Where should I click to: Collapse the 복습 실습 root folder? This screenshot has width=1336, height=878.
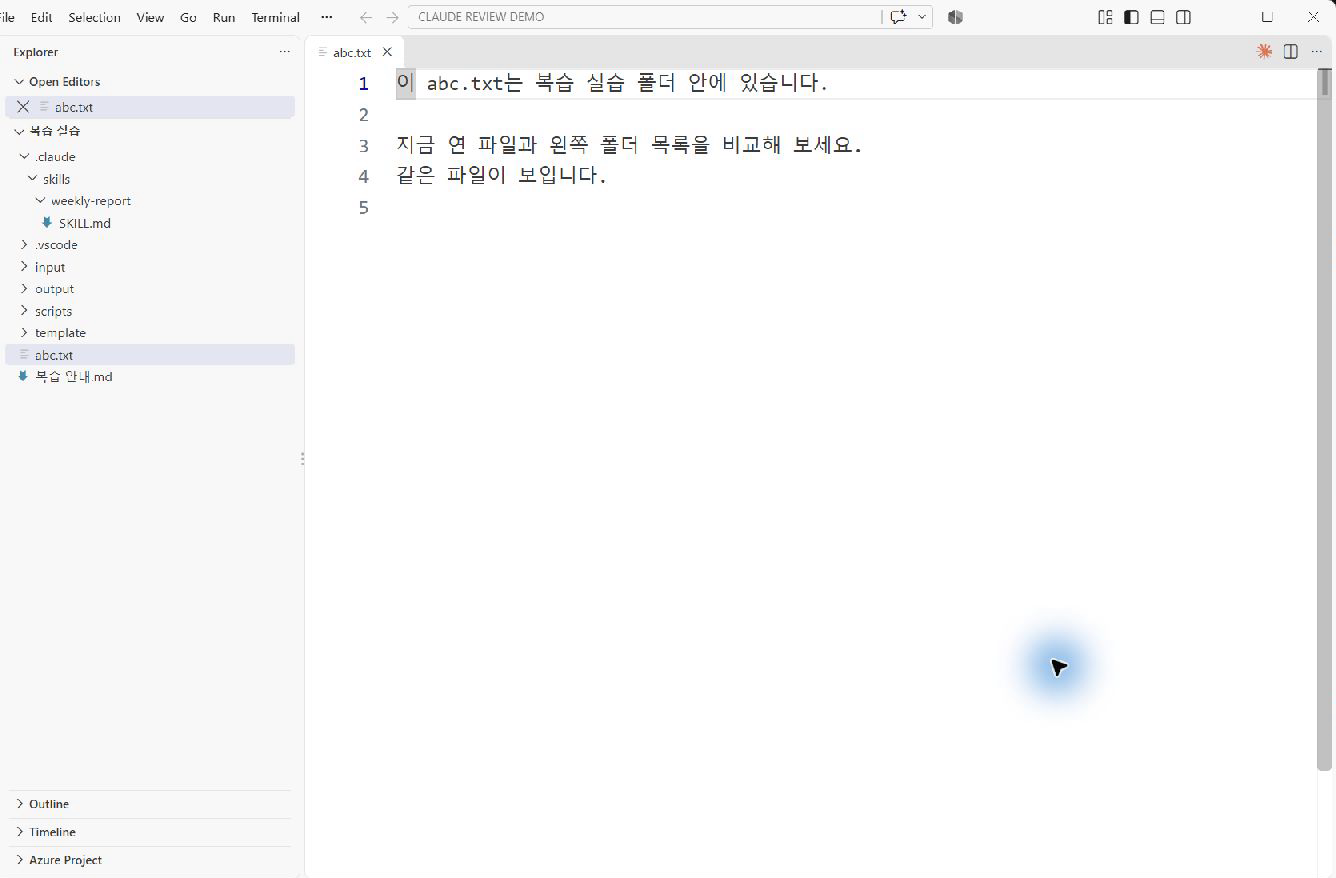pyautogui.click(x=19, y=131)
